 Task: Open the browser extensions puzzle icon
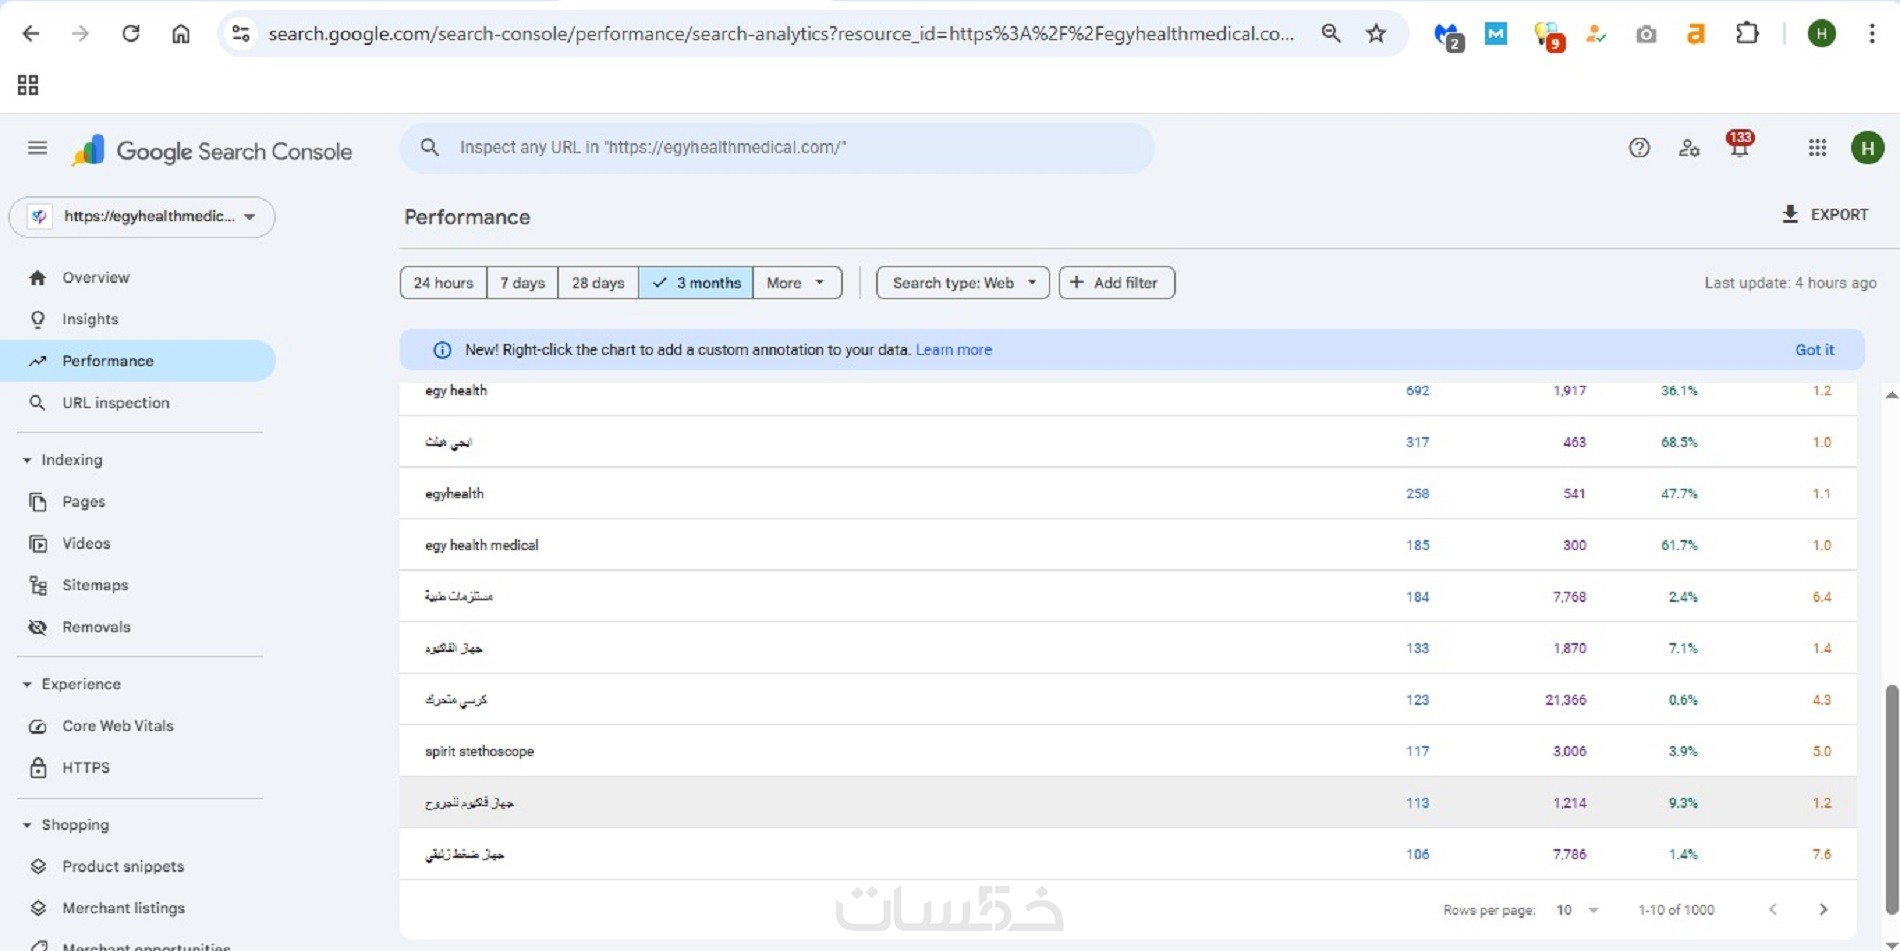tap(1747, 33)
